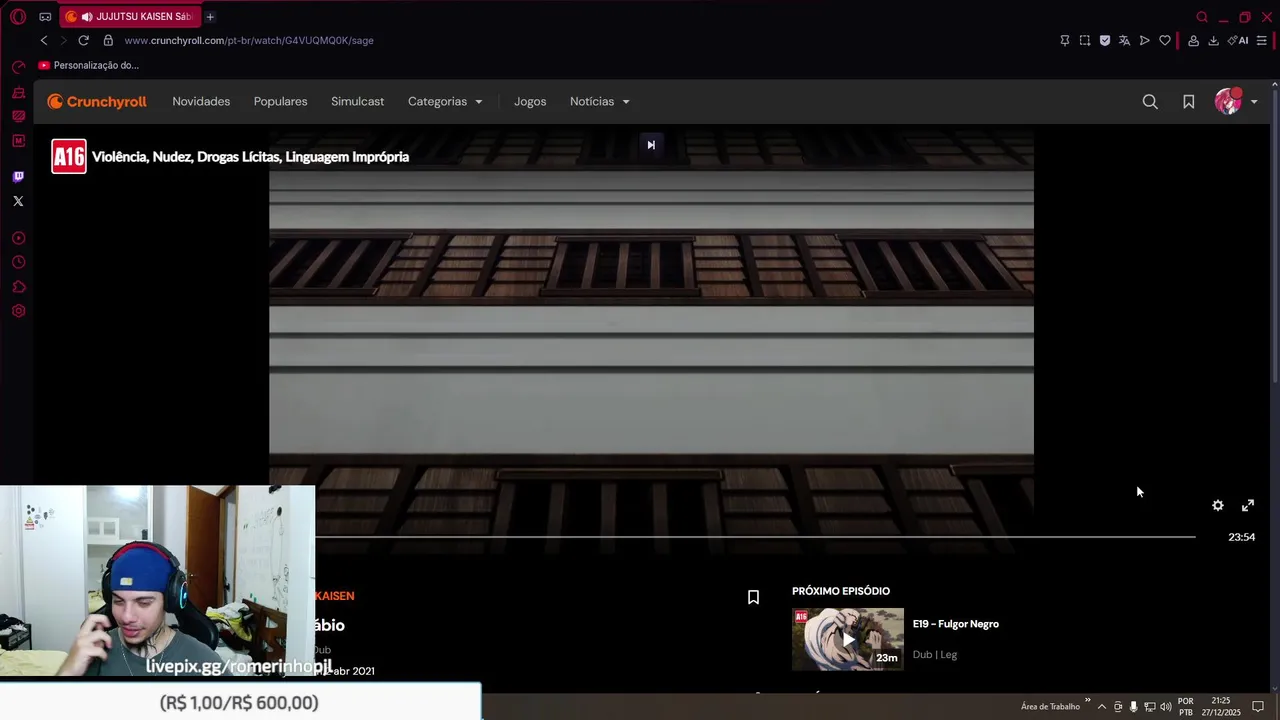Viewport: 1280px width, 720px height.
Task: Open the AI assistant button in the toolbar
Action: pyautogui.click(x=1238, y=40)
